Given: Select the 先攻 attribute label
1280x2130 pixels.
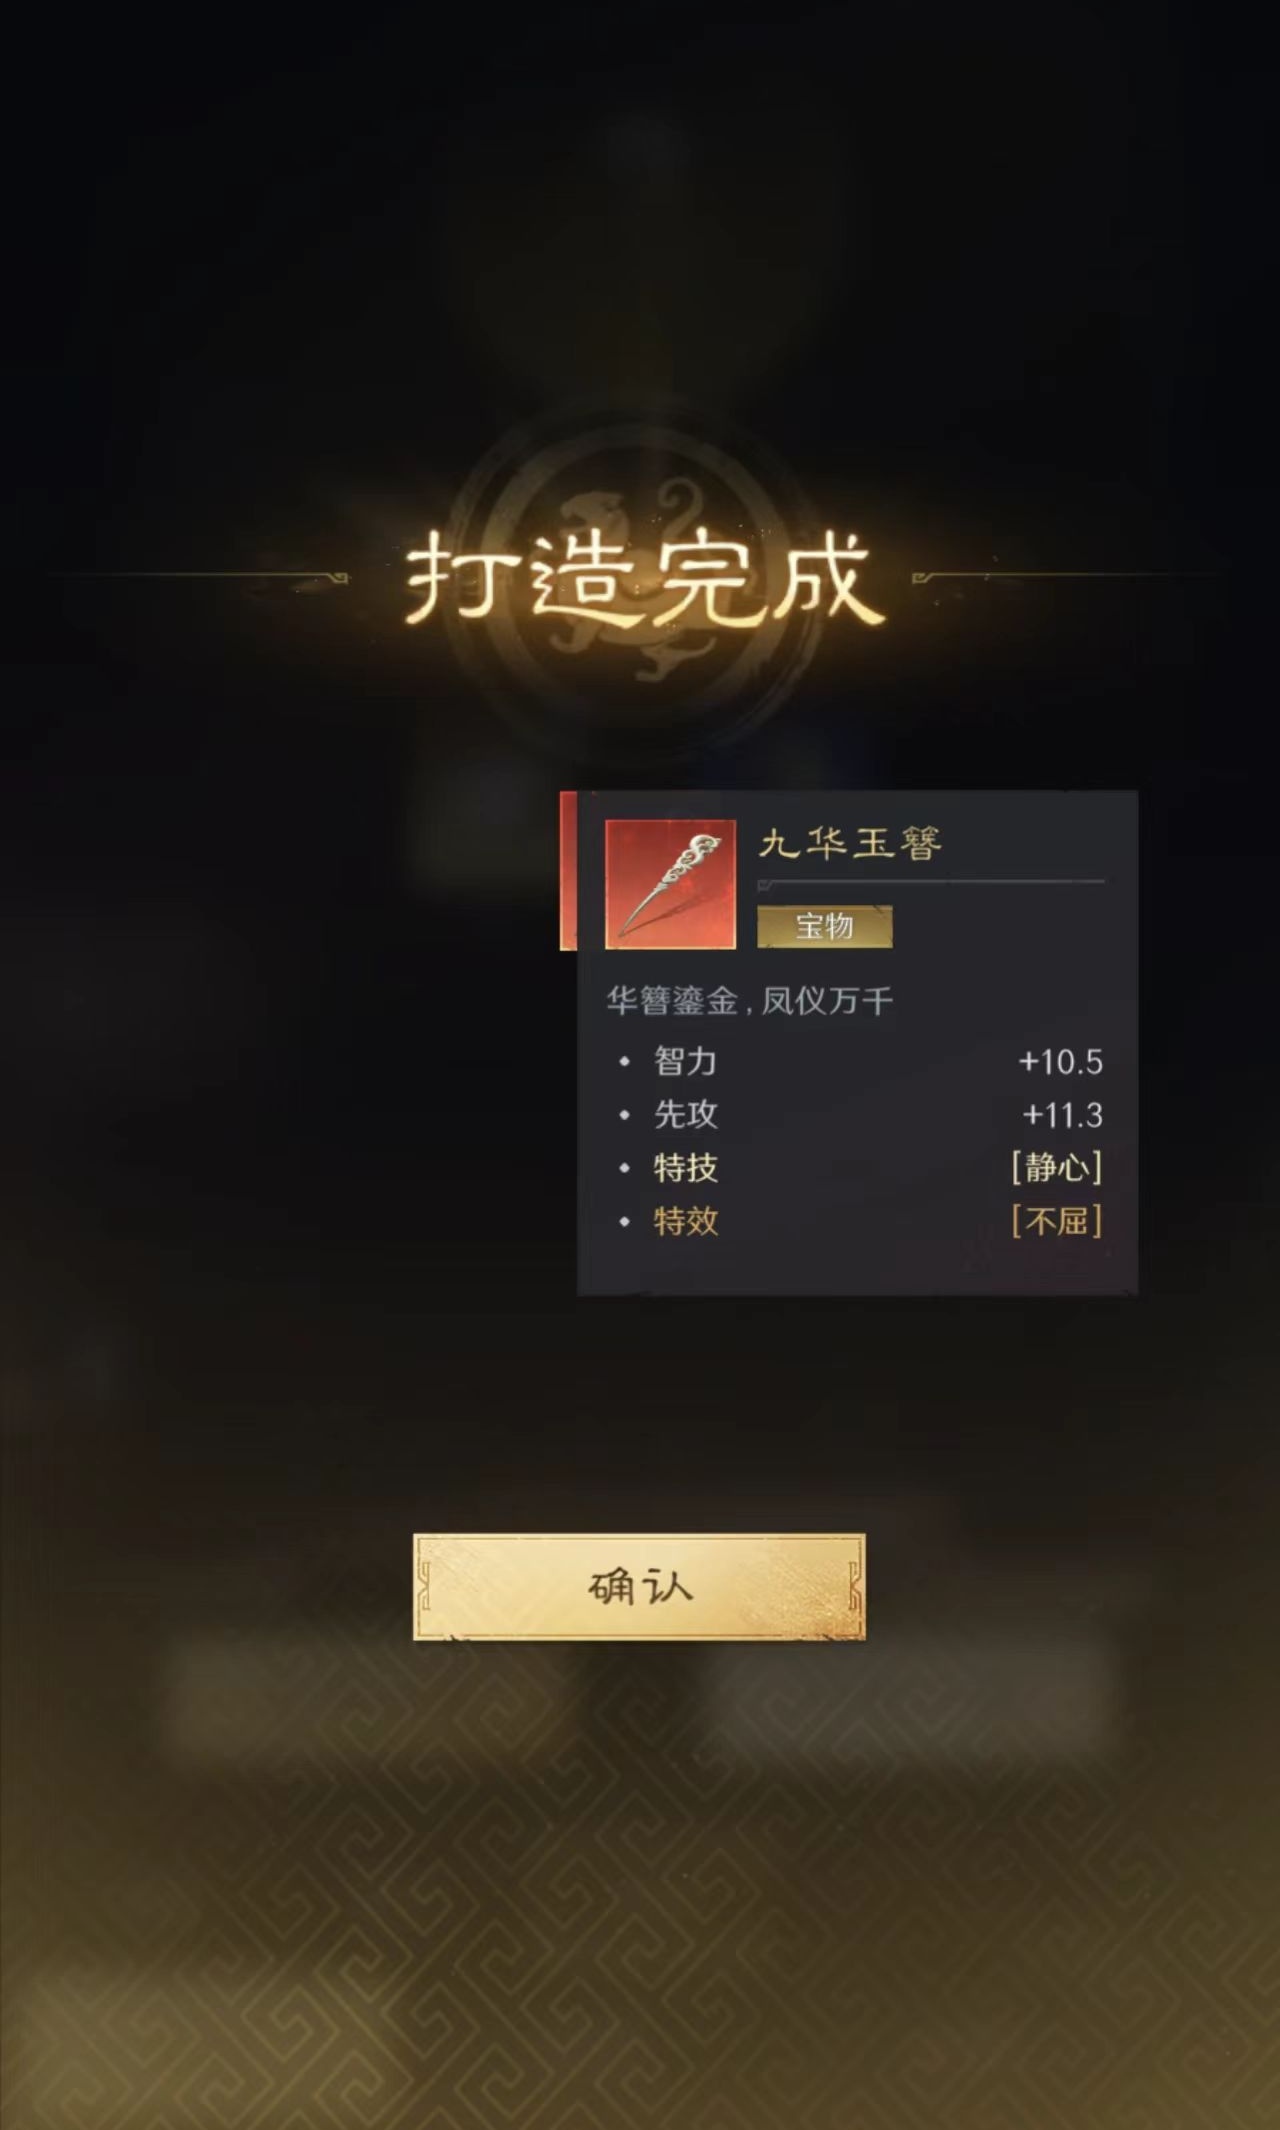Looking at the screenshot, I should coord(685,1114).
